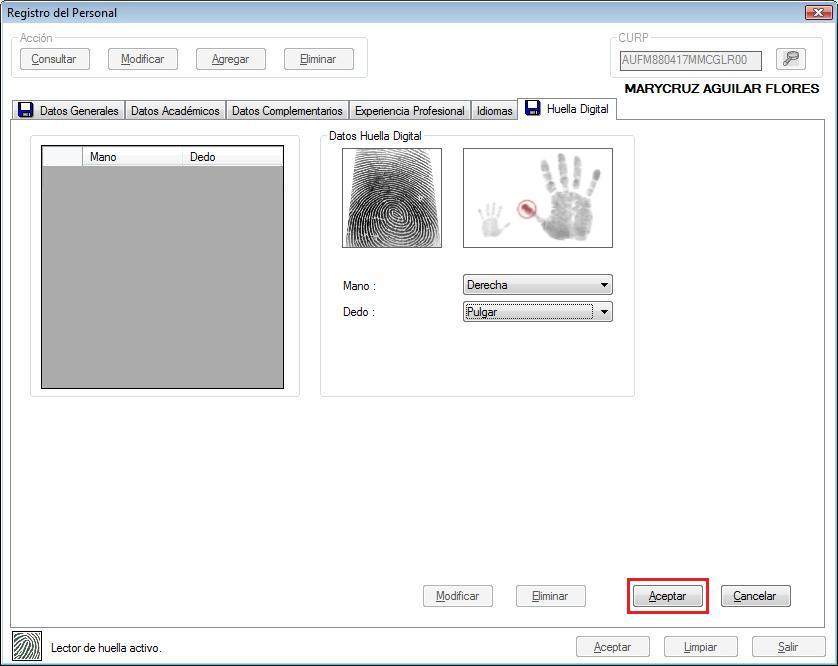Screen dimensions: 838x666
Task: Click the CURP search key icon
Action: click(790, 59)
